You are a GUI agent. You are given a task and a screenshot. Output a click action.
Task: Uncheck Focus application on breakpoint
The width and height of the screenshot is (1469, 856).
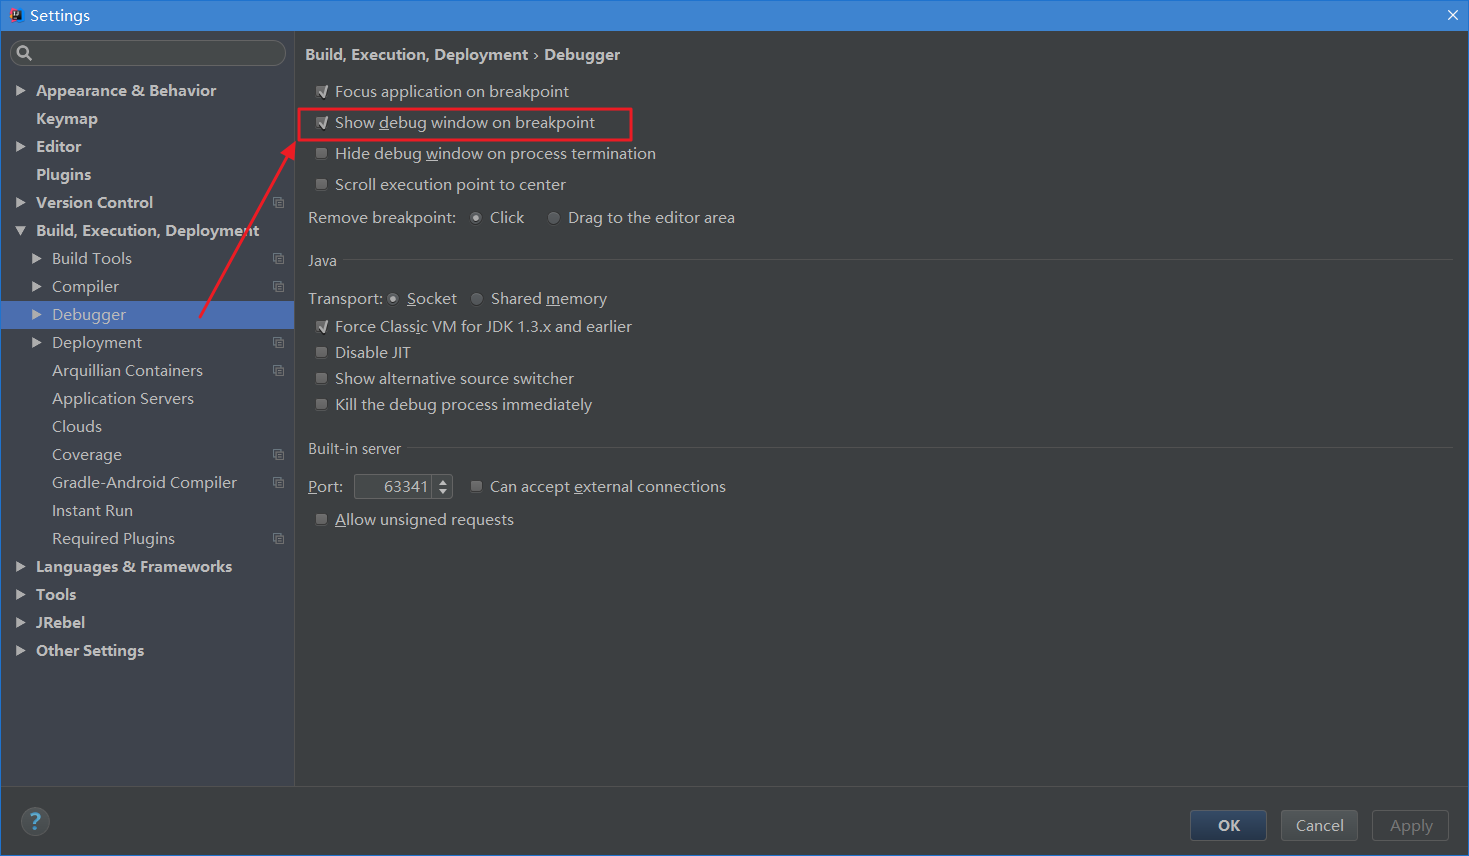[x=321, y=91]
